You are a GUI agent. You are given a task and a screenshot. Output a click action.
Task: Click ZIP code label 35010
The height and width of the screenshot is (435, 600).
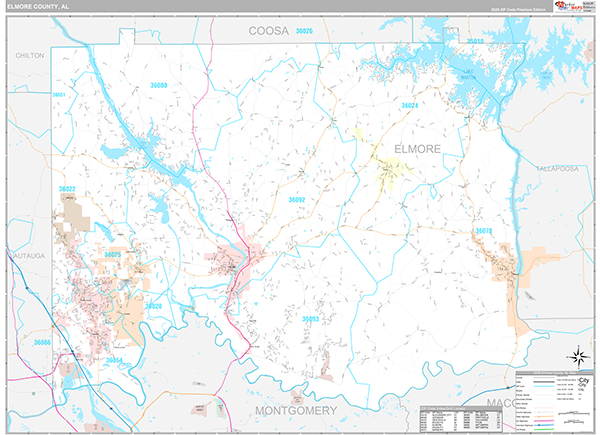coord(475,41)
